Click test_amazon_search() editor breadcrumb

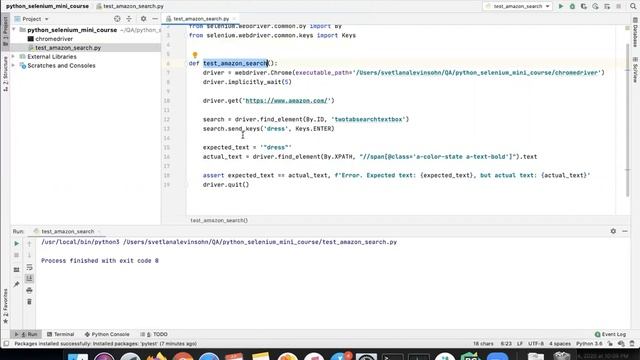tap(219, 220)
